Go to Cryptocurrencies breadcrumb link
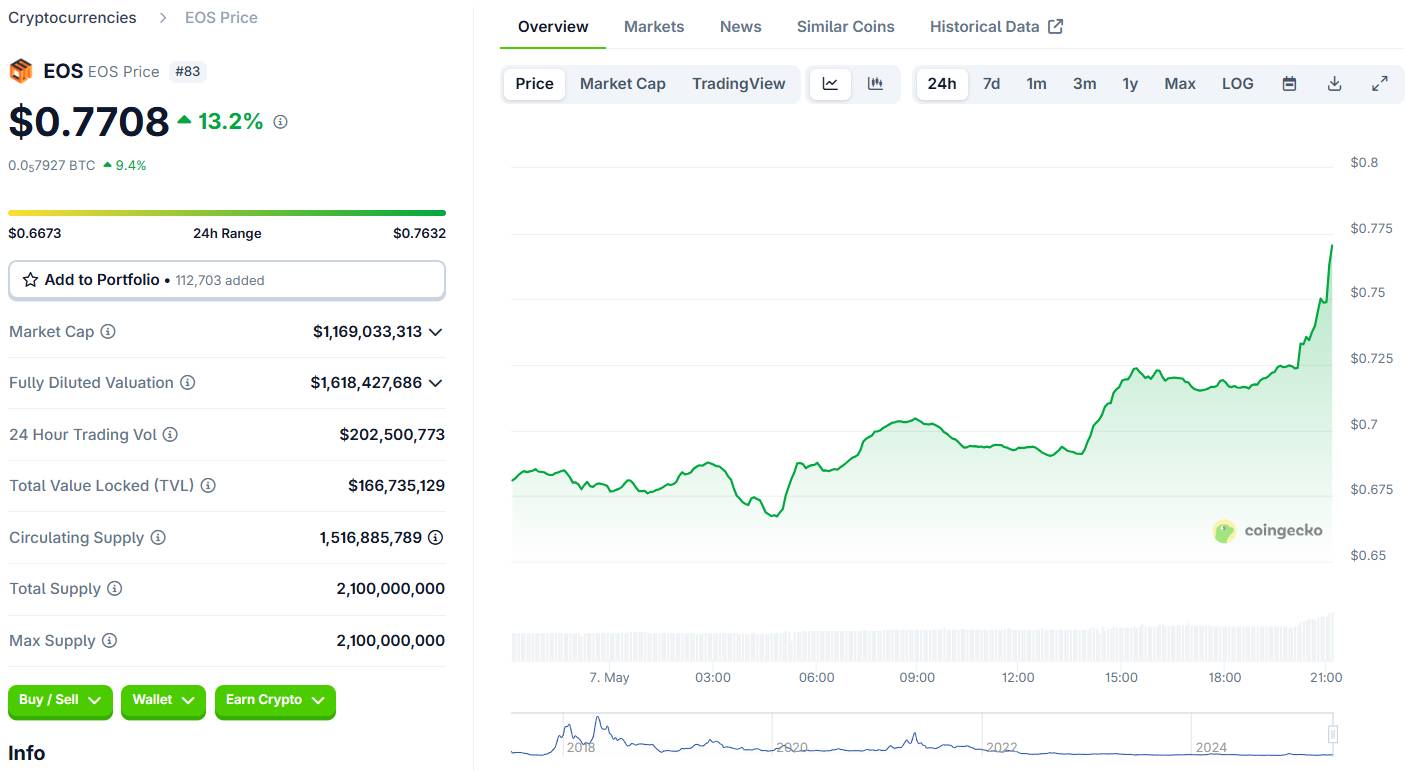The width and height of the screenshot is (1406, 771). [x=72, y=18]
